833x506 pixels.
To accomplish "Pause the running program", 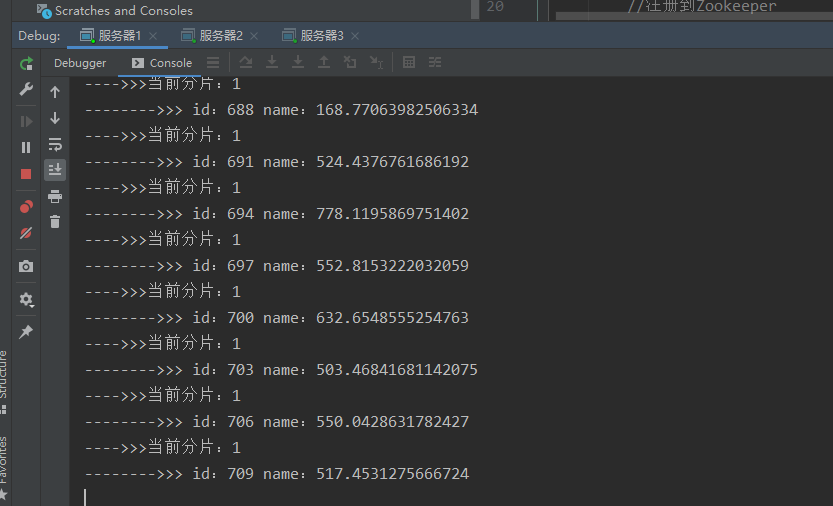I will click(x=26, y=147).
